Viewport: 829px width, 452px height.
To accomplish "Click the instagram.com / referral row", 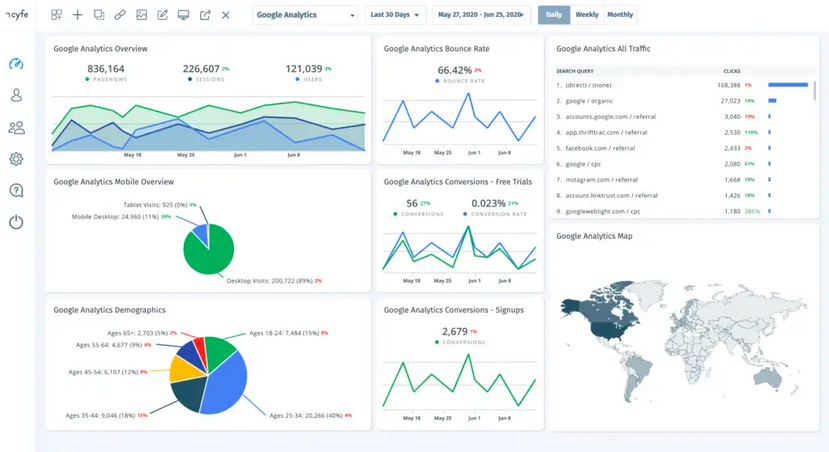I will [682, 180].
